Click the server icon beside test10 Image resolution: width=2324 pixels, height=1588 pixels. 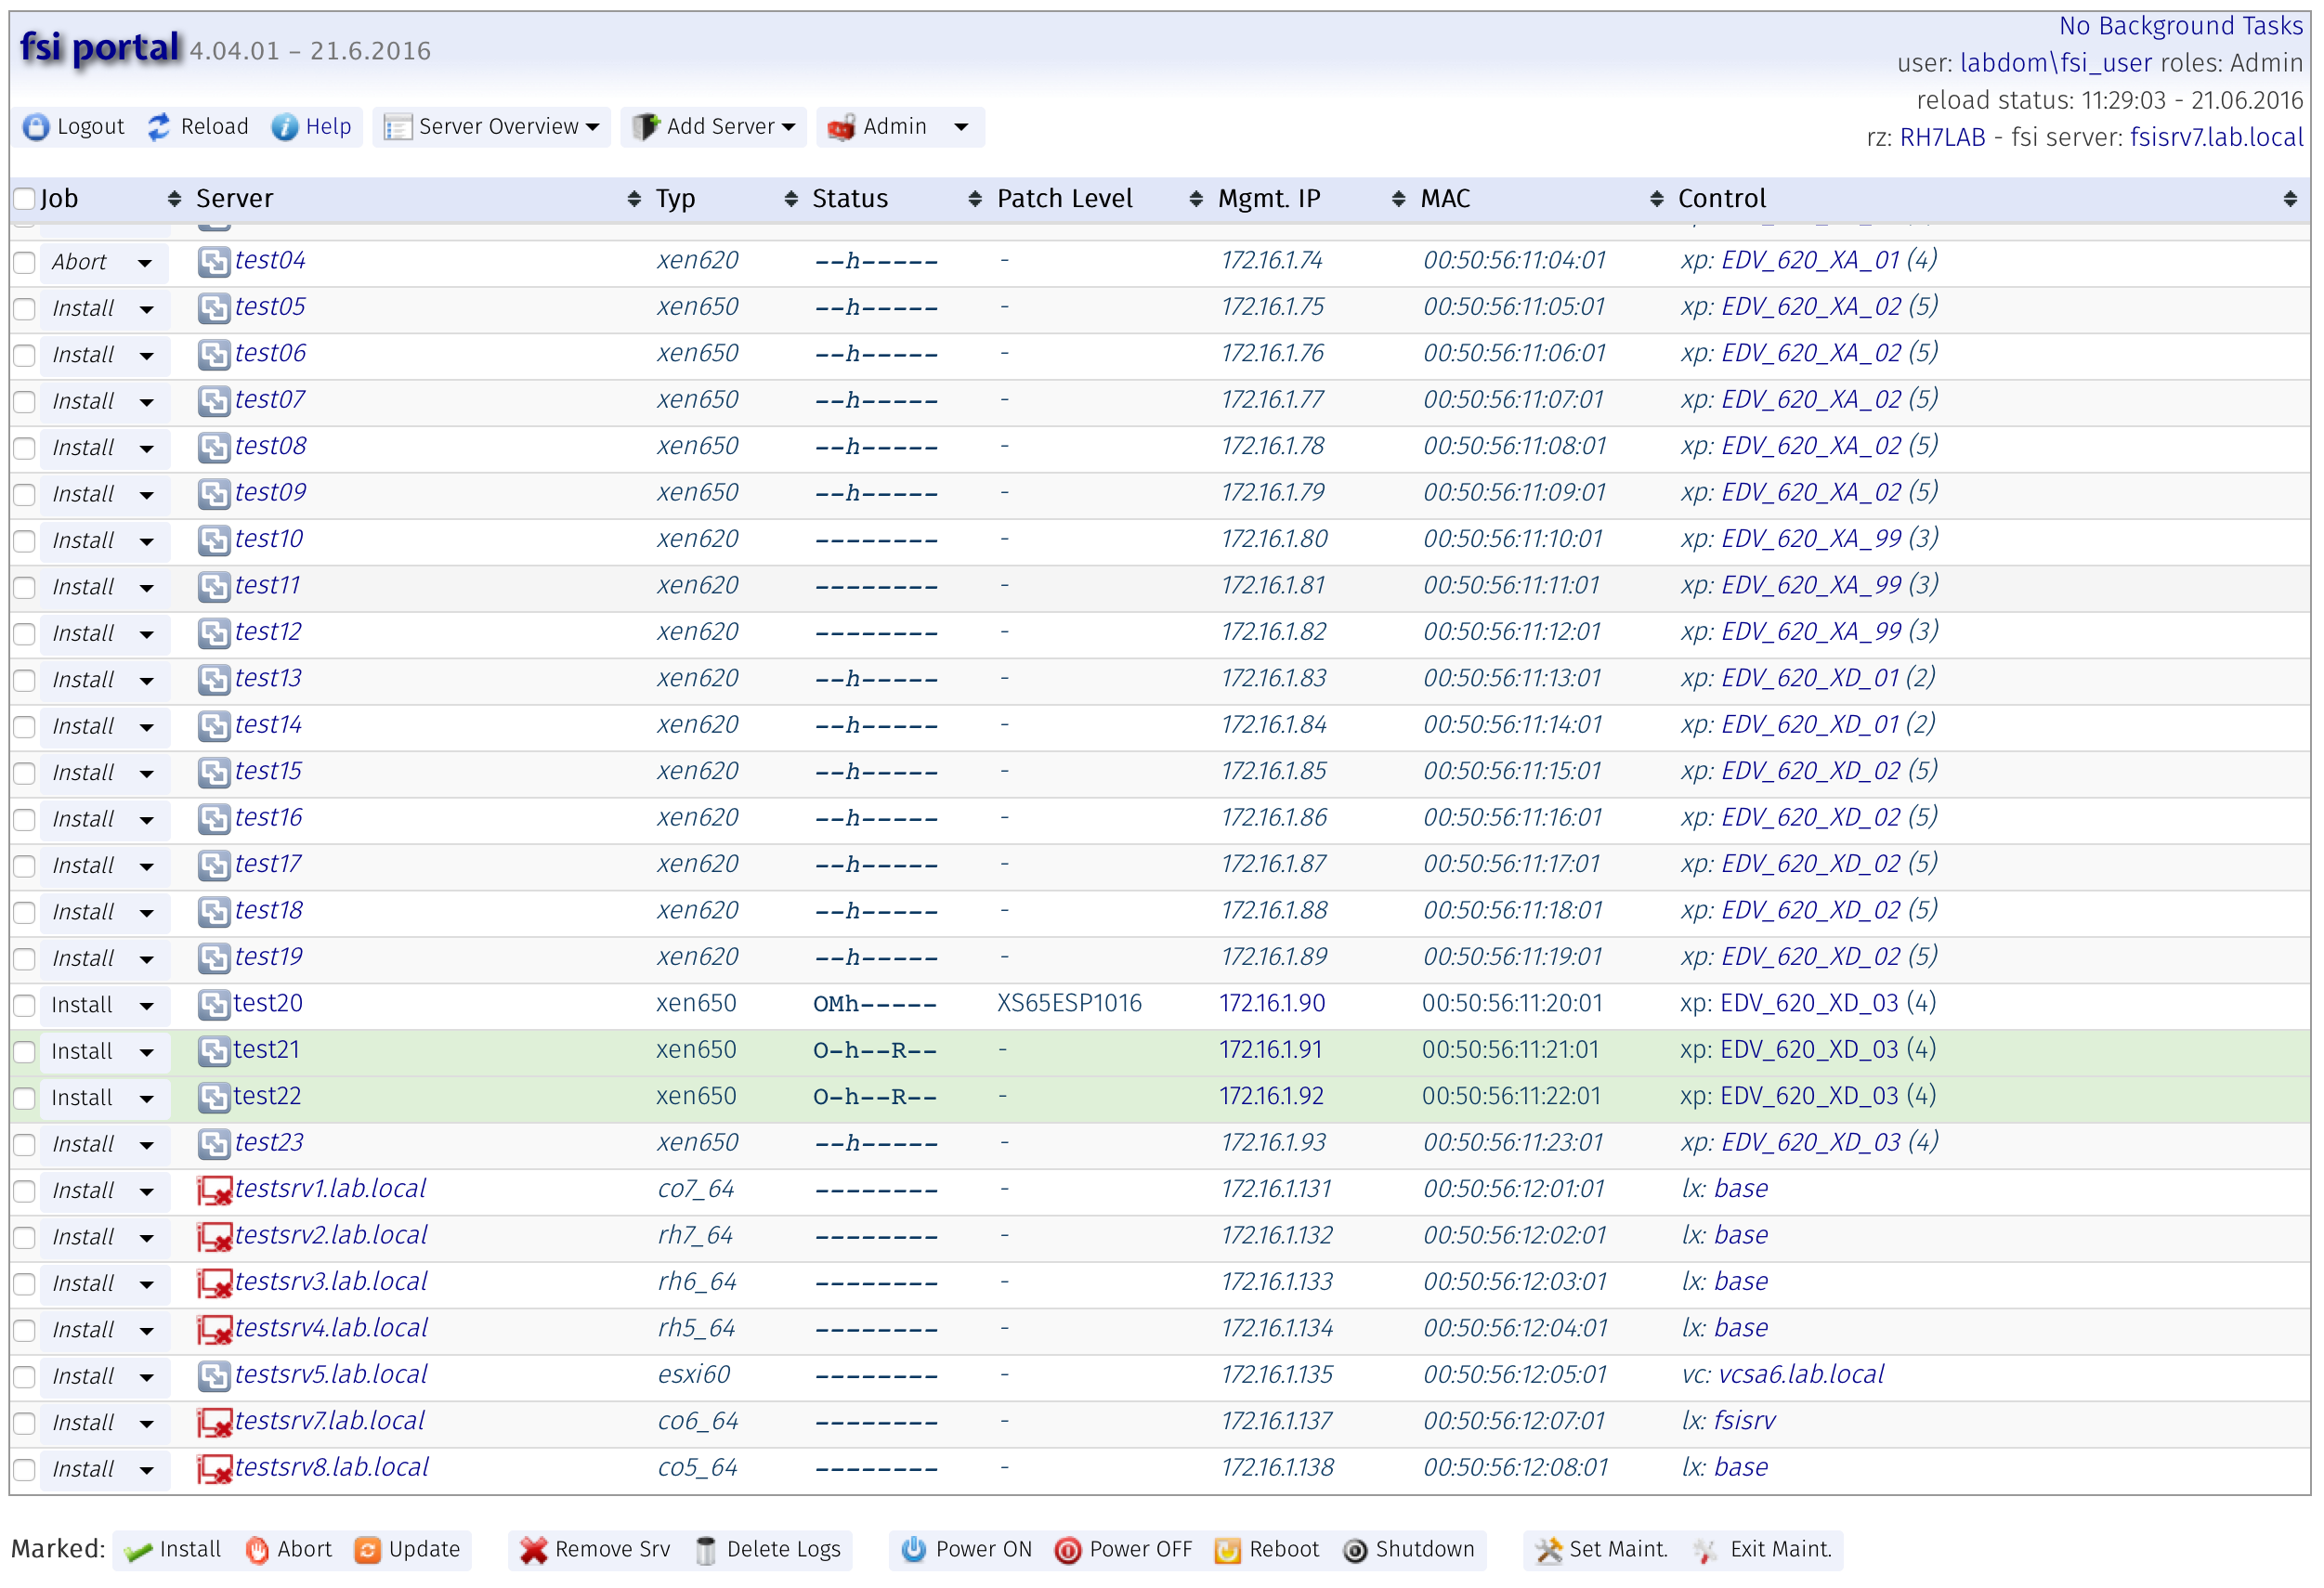214,541
